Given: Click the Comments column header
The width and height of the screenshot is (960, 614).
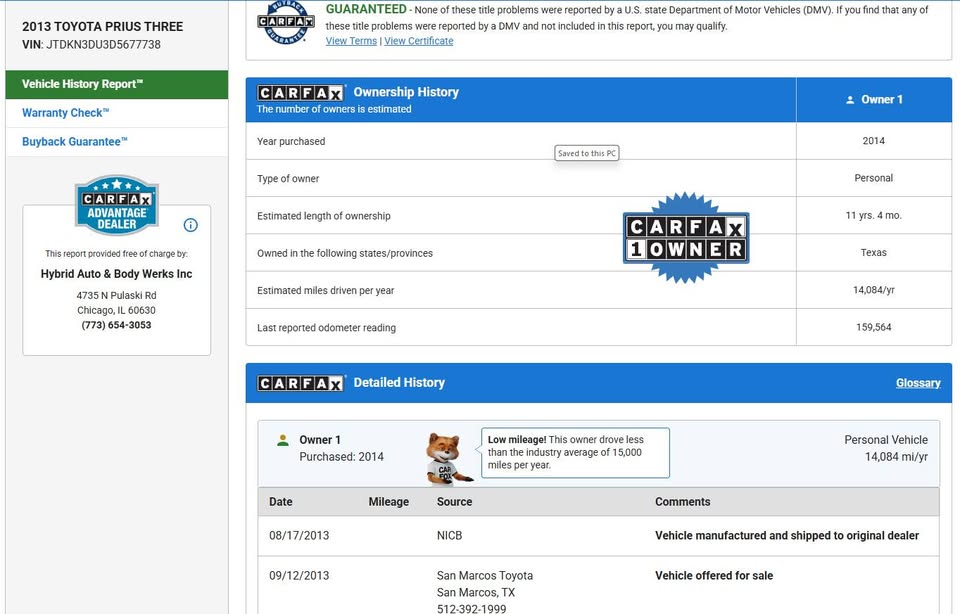Looking at the screenshot, I should [x=683, y=502].
